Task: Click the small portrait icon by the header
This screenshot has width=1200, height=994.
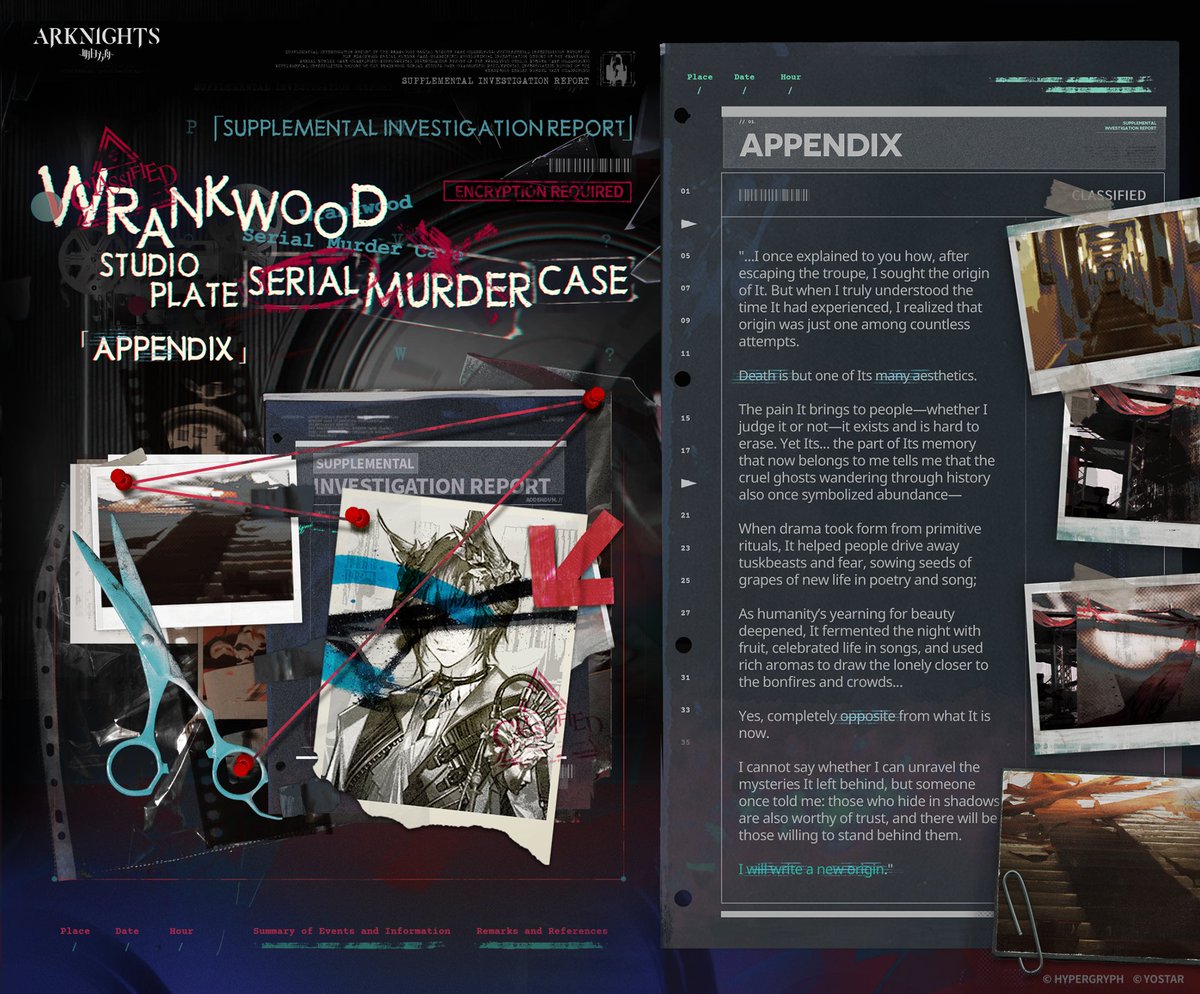Action: (x=616, y=69)
